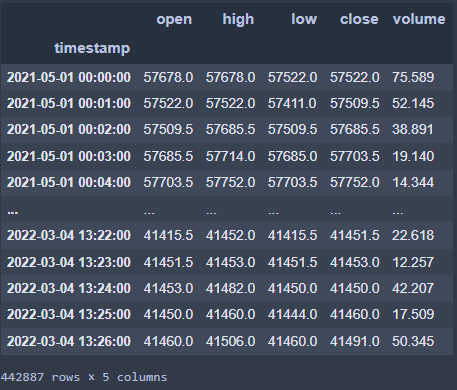Click high value 41506.0
The width and height of the screenshot is (457, 390).
tap(230, 341)
